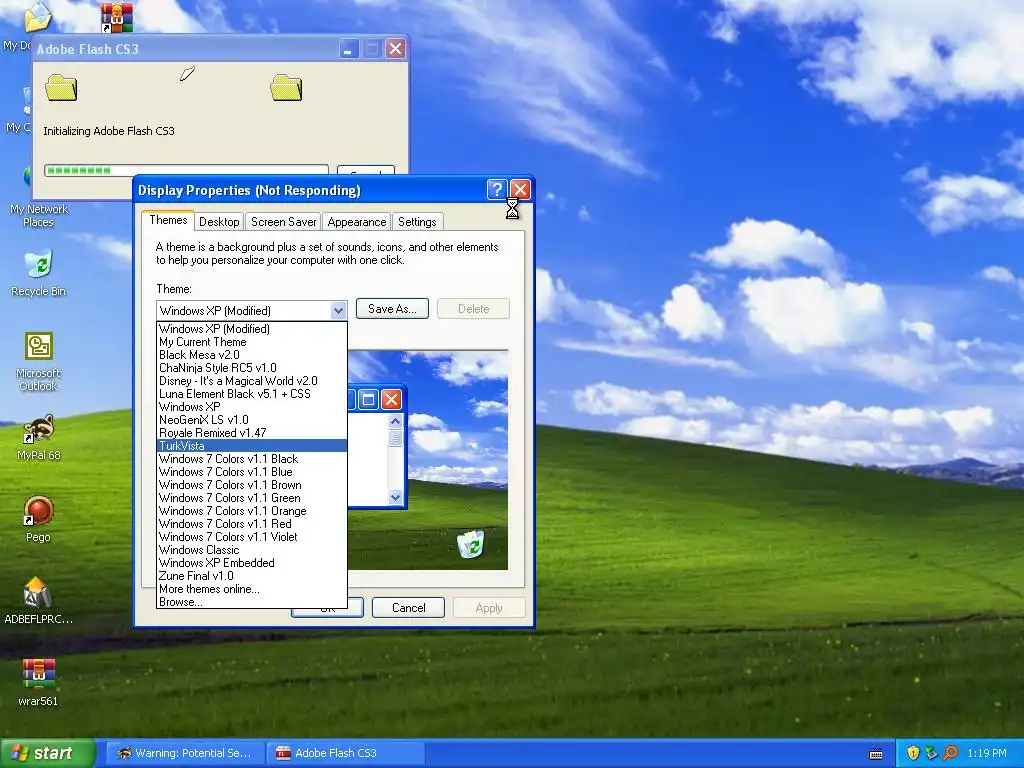Select Royale Remixed v1.47 theme

click(251, 433)
